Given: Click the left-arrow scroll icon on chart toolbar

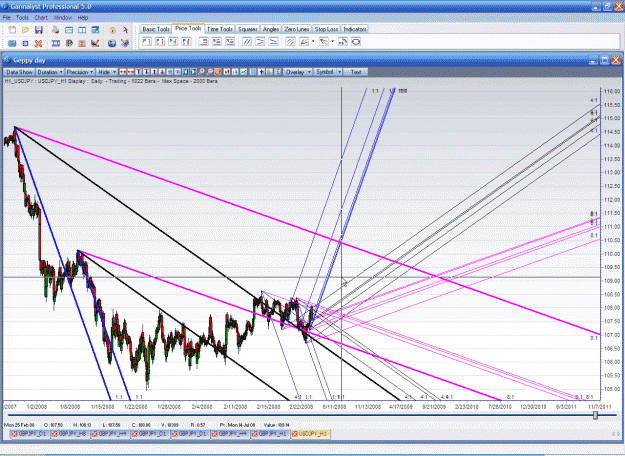Looking at the screenshot, I should [x=185, y=72].
